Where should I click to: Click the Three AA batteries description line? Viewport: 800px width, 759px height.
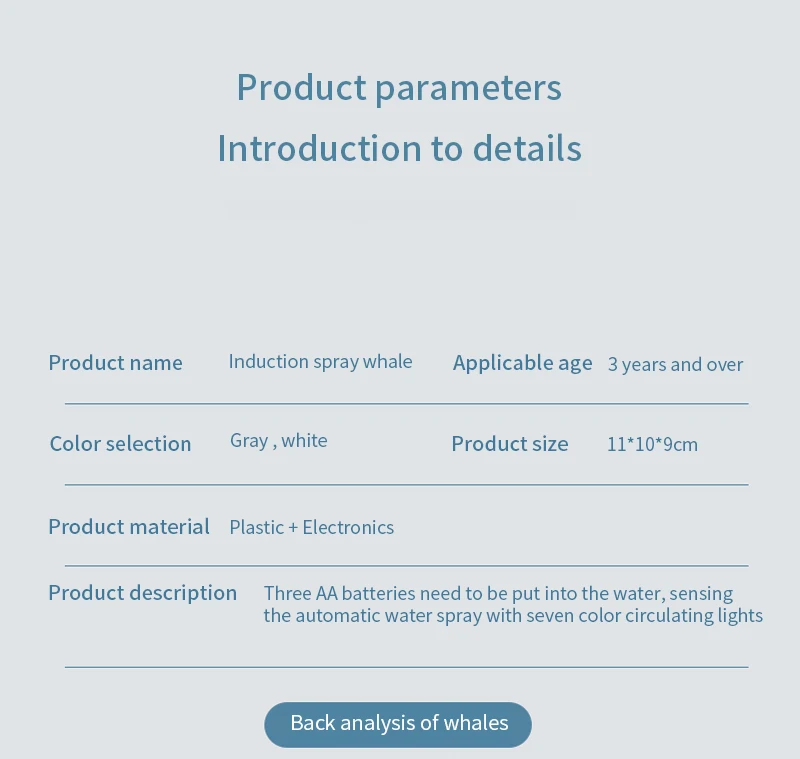click(498, 594)
